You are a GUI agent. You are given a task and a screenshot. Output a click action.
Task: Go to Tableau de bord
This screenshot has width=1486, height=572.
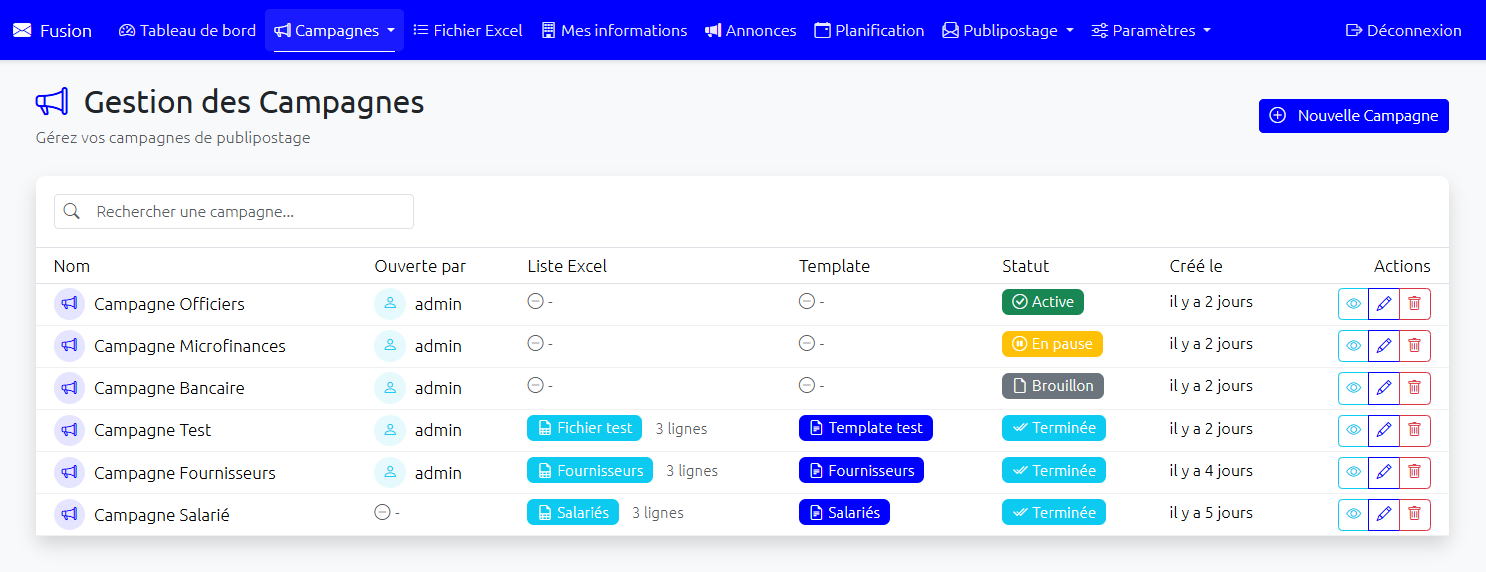point(187,30)
